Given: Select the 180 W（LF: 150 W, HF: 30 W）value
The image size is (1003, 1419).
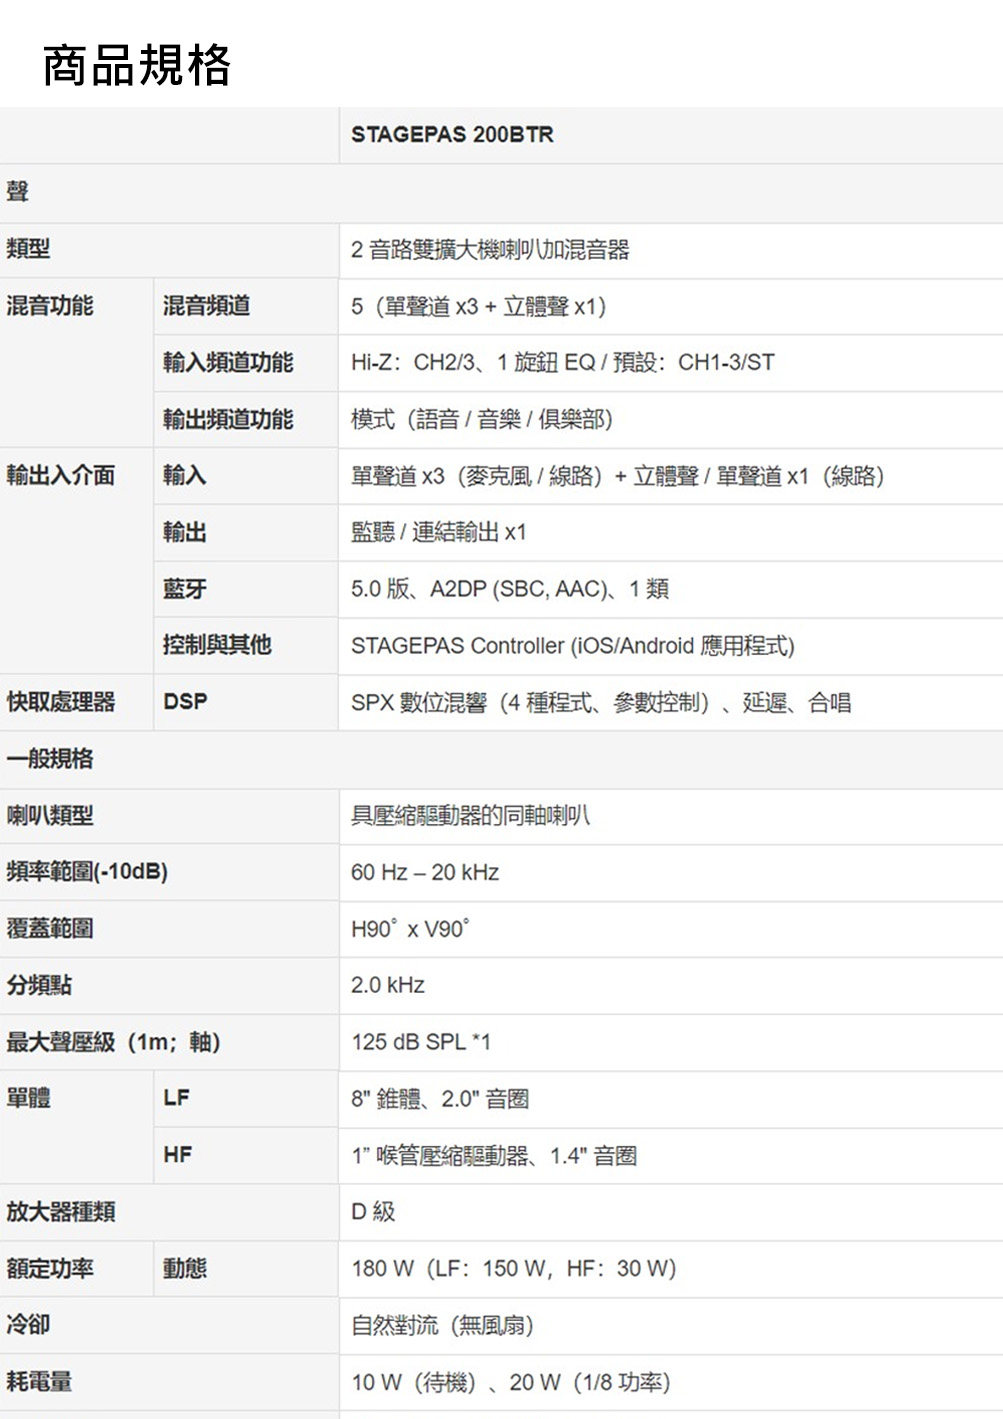Looking at the screenshot, I should pyautogui.click(x=514, y=1269).
